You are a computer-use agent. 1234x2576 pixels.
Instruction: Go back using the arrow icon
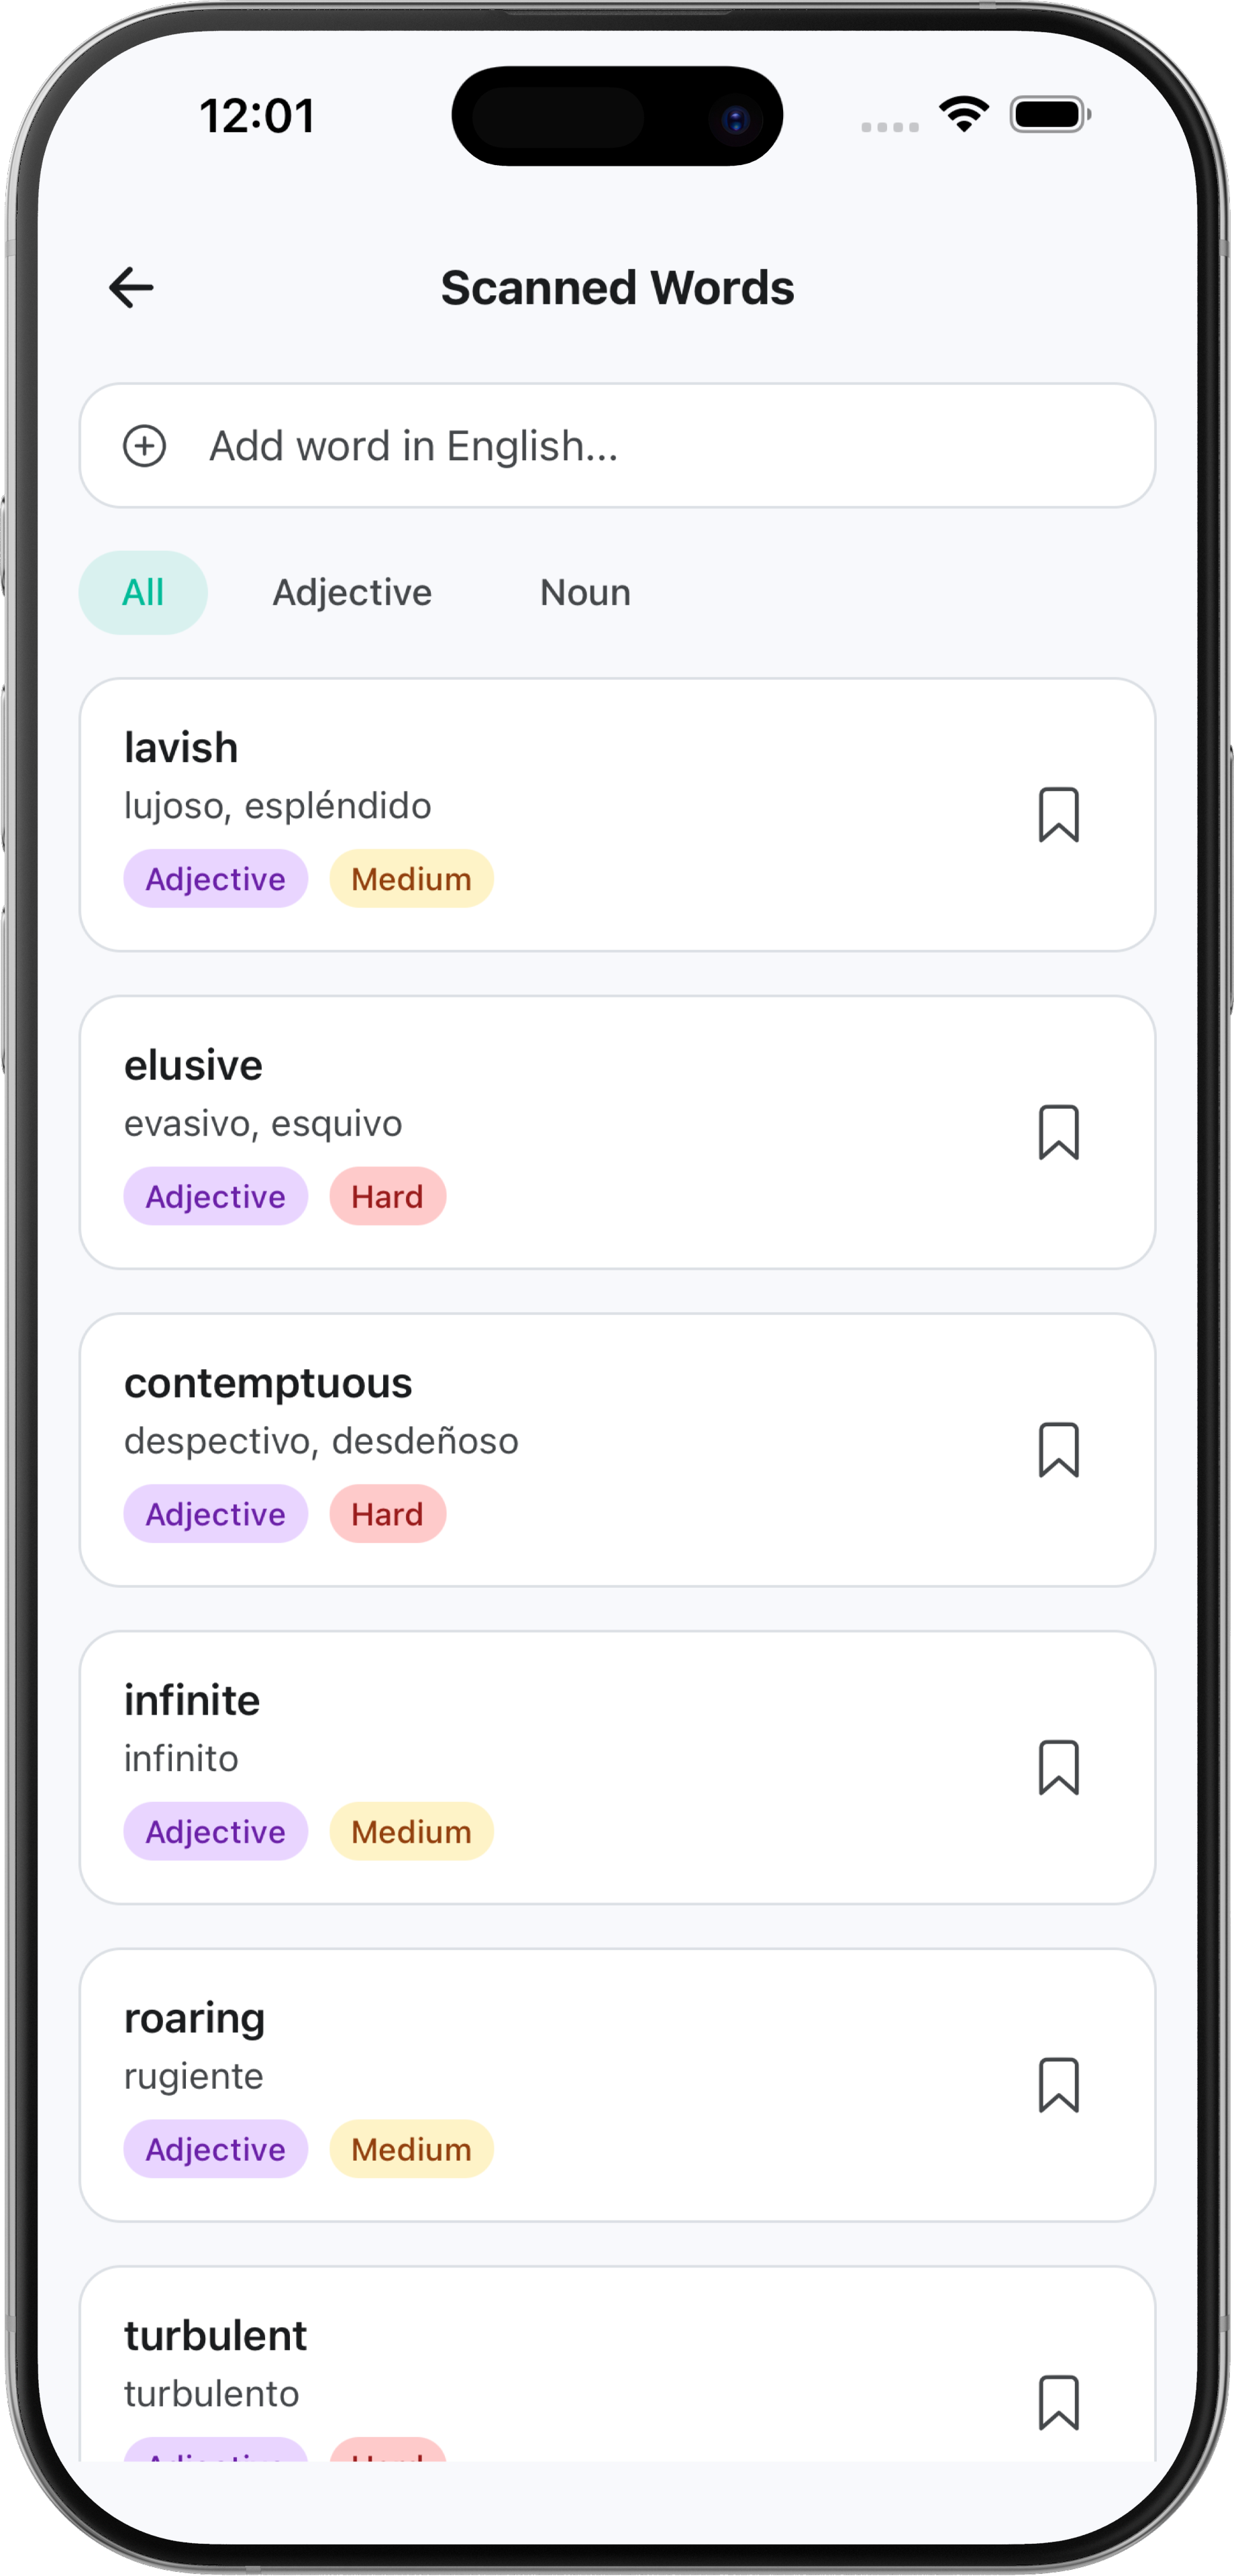[131, 288]
